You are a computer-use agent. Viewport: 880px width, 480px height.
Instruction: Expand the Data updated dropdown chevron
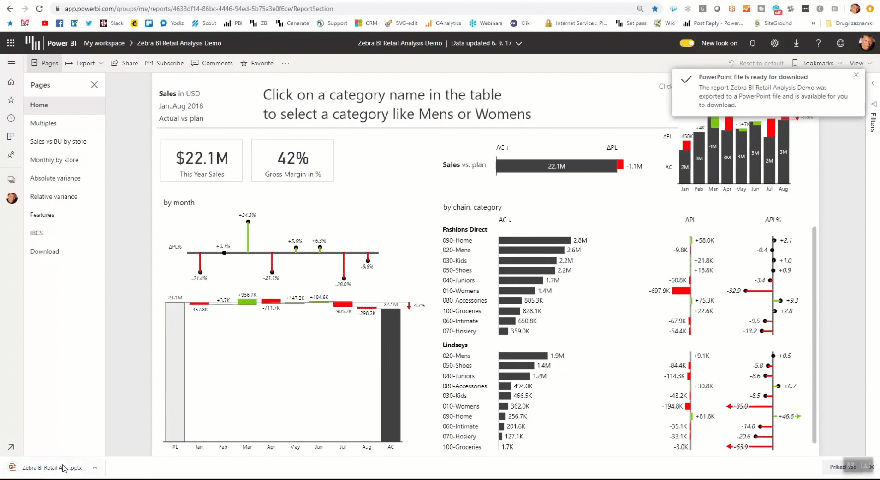click(519, 43)
